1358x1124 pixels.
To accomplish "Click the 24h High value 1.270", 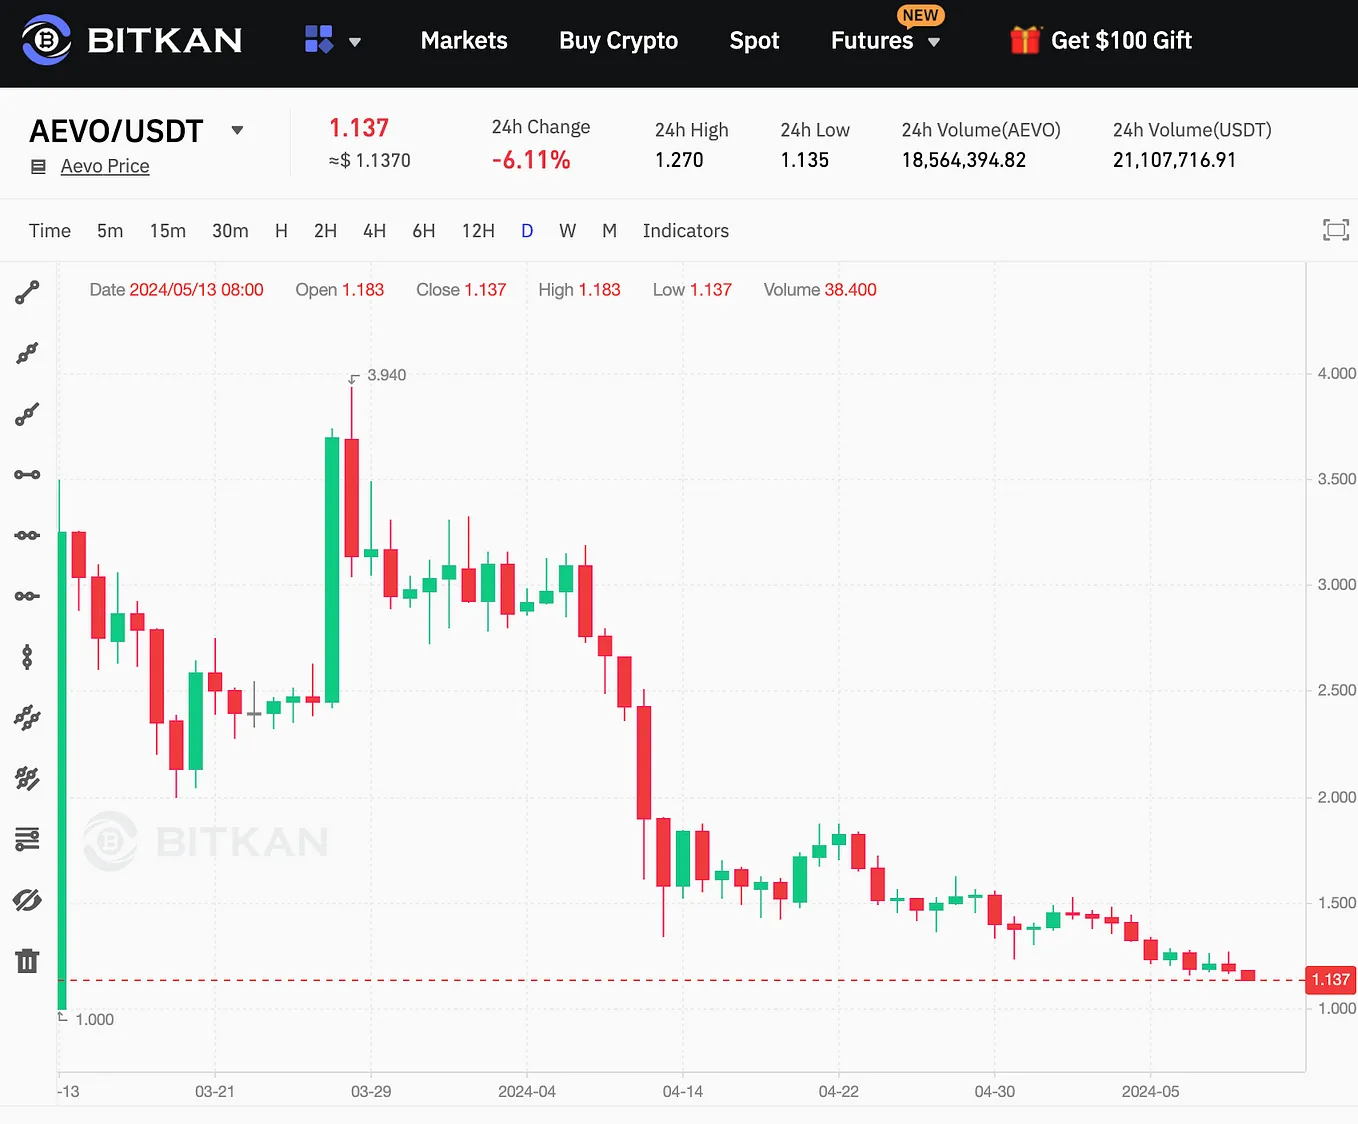I will (679, 160).
